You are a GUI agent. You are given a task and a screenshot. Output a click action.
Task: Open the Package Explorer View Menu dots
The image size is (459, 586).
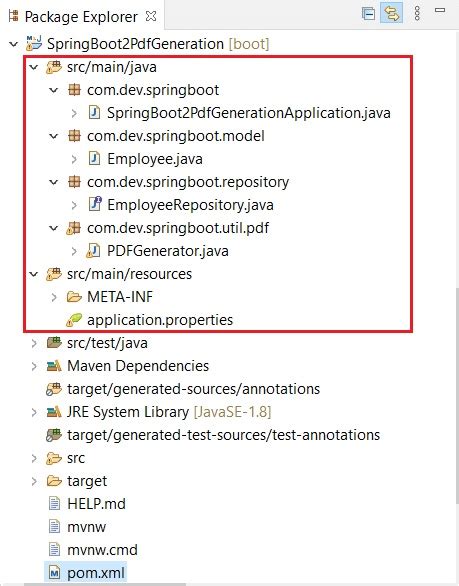(417, 13)
